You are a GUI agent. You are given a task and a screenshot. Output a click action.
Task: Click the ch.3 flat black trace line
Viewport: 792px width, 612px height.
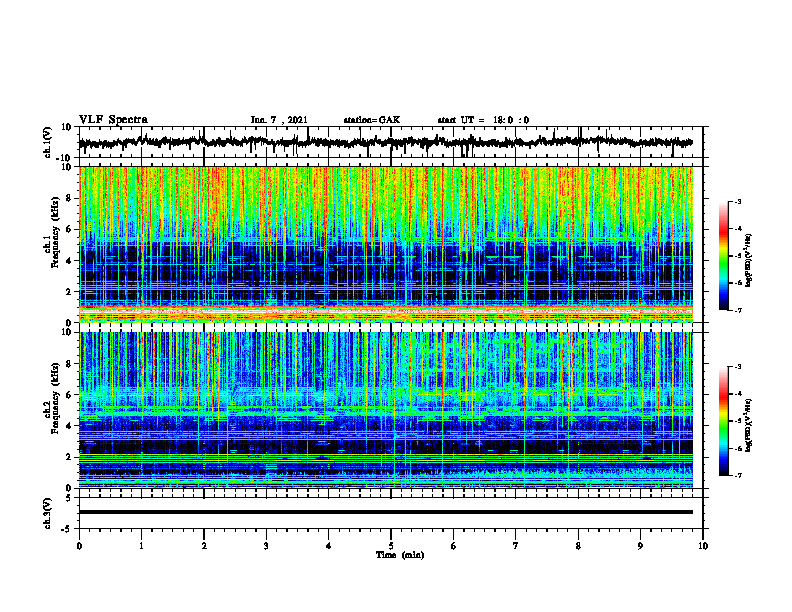click(x=386, y=512)
